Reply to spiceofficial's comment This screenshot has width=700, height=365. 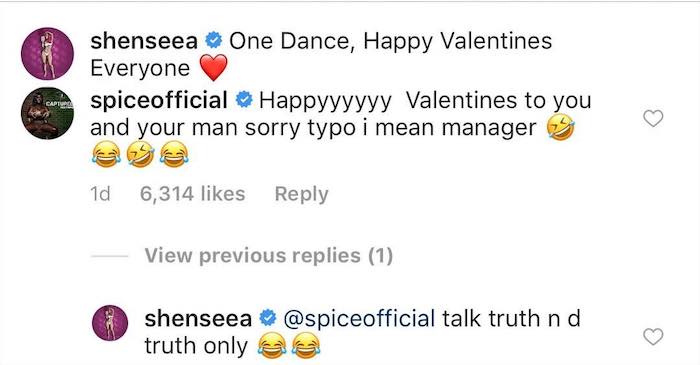[302, 194]
